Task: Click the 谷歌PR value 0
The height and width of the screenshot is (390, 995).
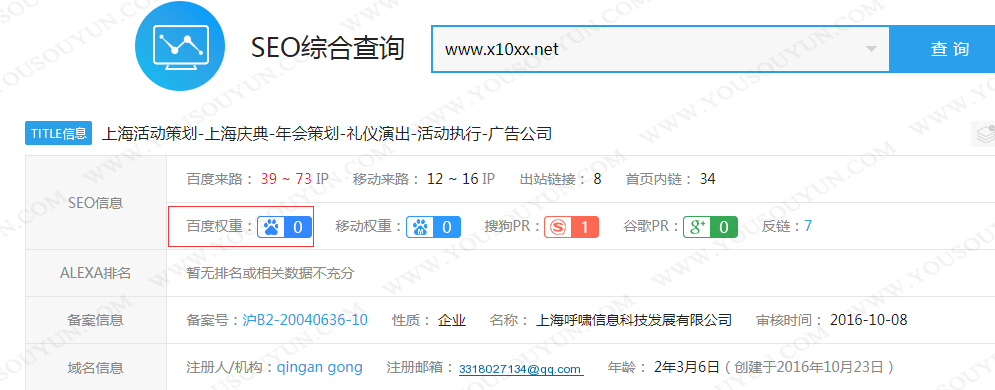Action: point(723,227)
